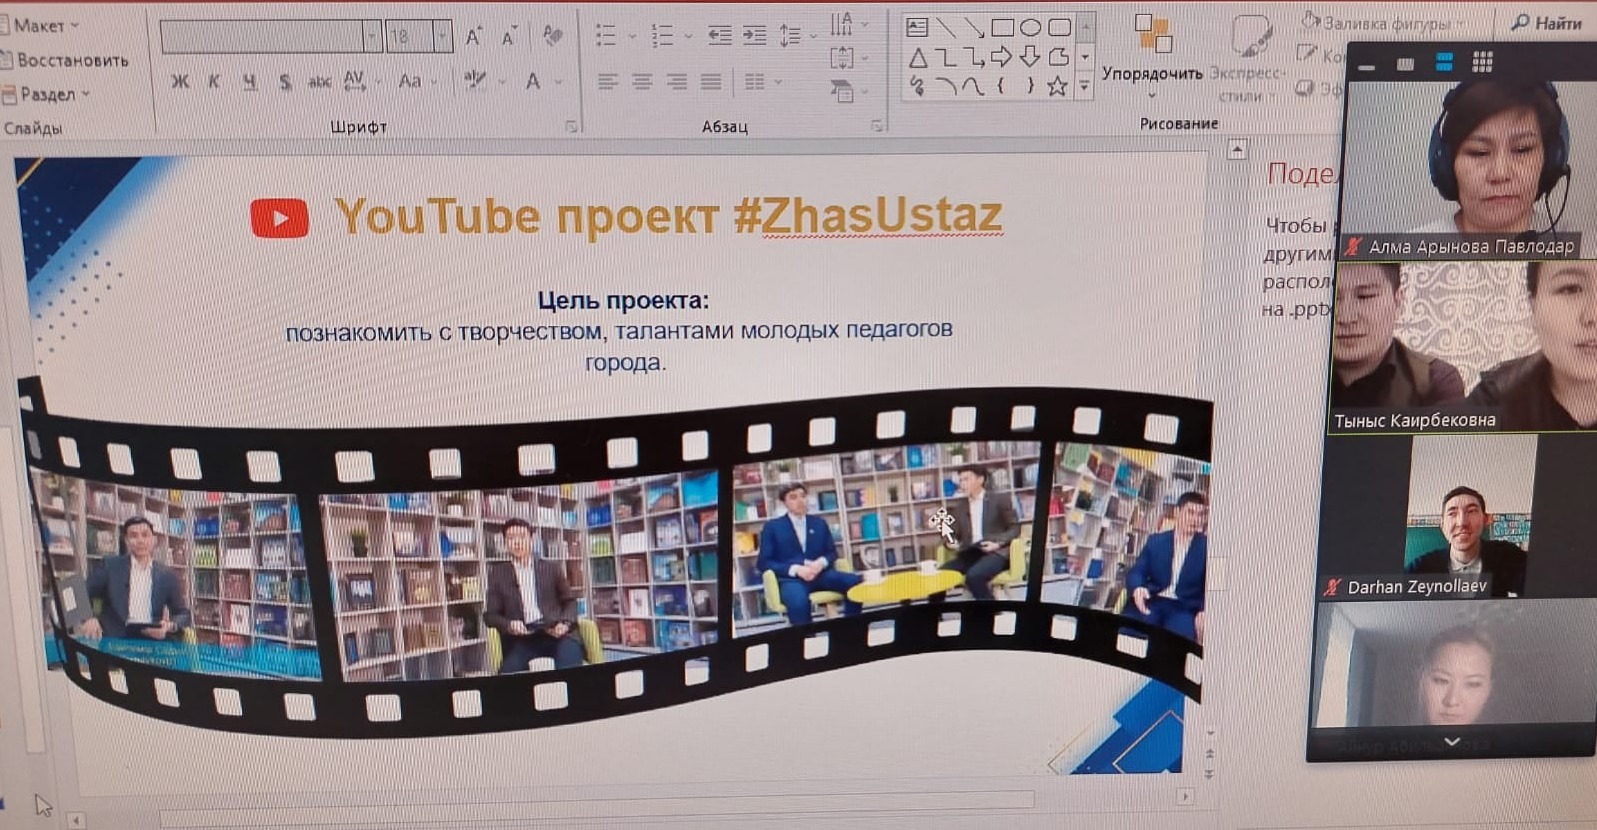Switch Zoom panel to multi-video strip view
This screenshot has width=1597, height=830.
pyautogui.click(x=1444, y=63)
